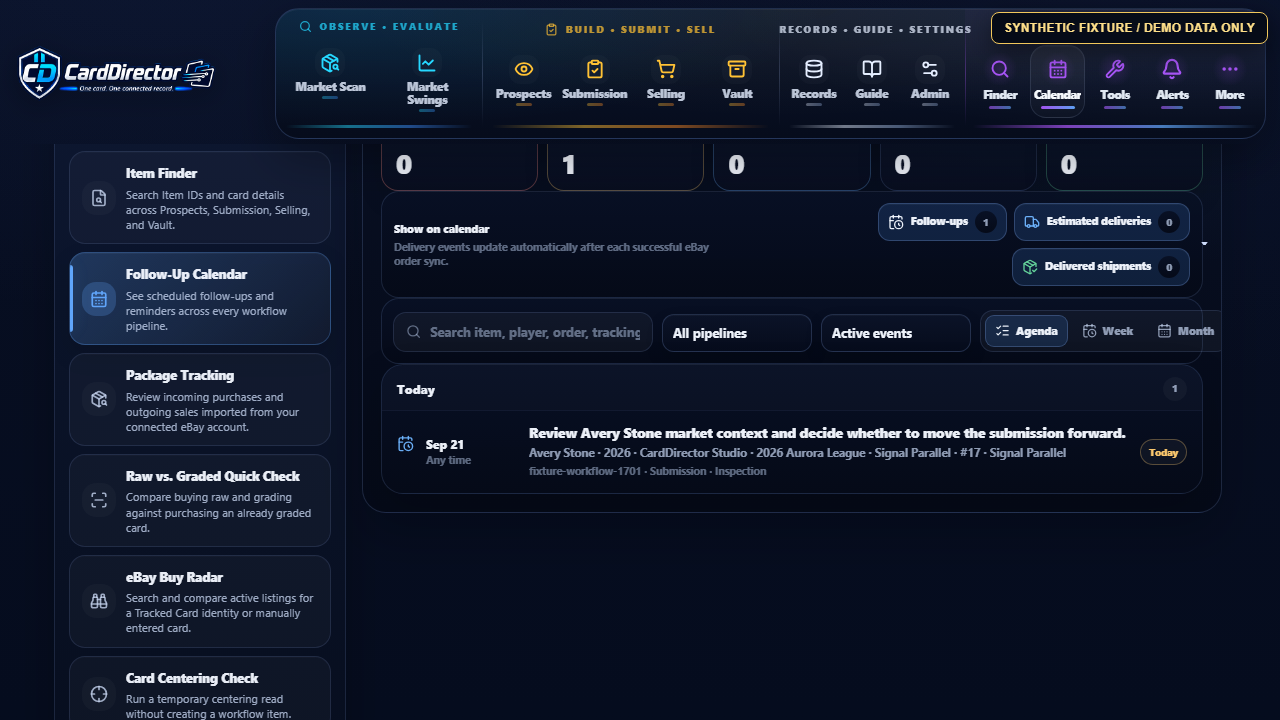Open Records database section
This screenshot has height=720, width=1280.
coord(814,80)
